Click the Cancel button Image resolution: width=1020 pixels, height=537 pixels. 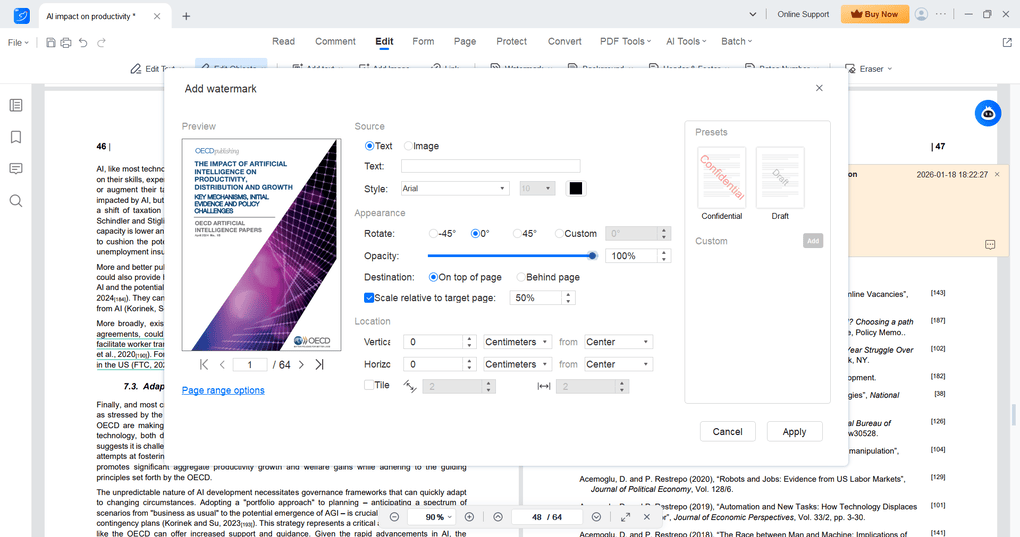(x=727, y=432)
